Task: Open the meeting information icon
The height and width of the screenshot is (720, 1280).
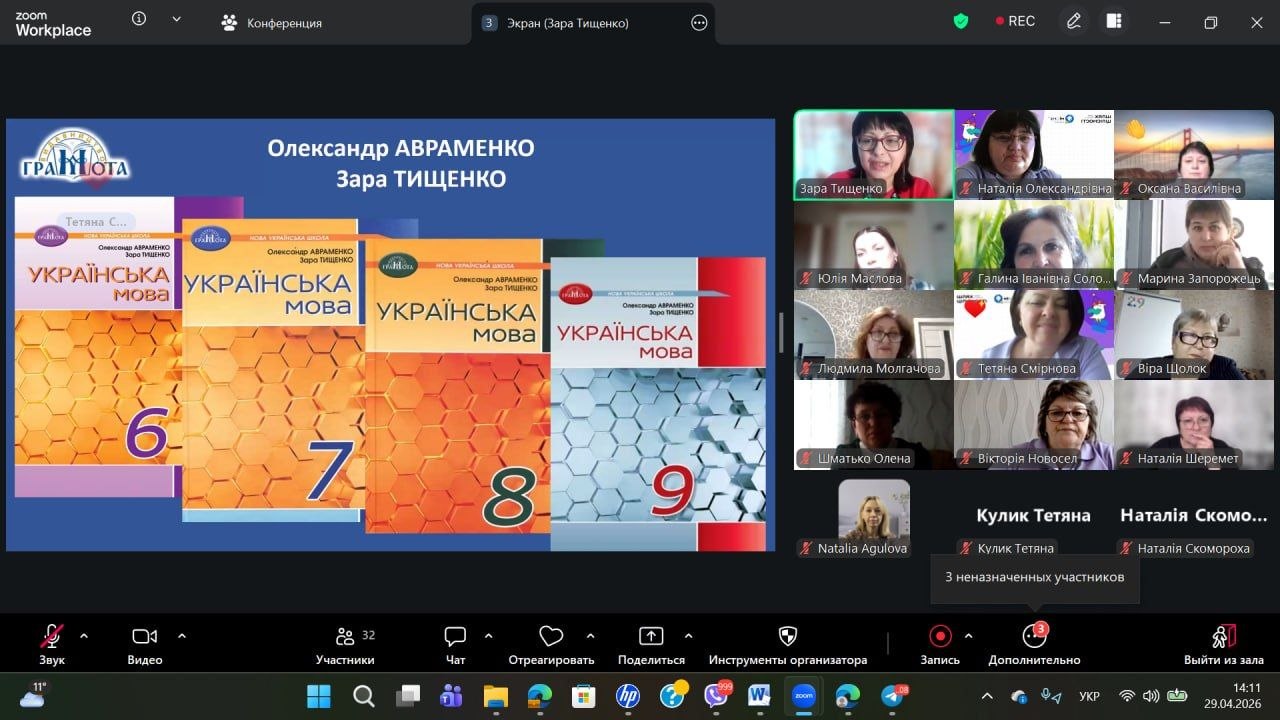Action: pyautogui.click(x=139, y=19)
